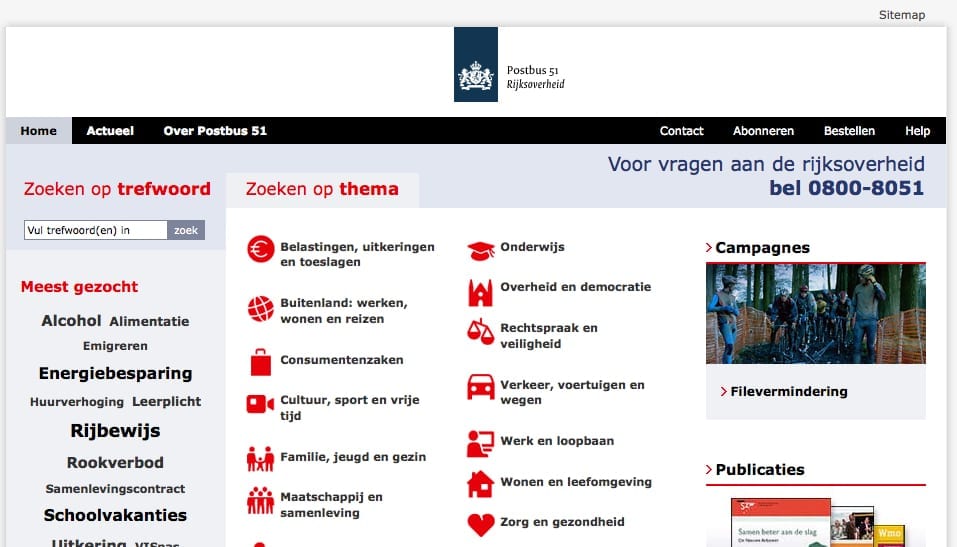Click the Alimentatie keyword link

click(150, 321)
